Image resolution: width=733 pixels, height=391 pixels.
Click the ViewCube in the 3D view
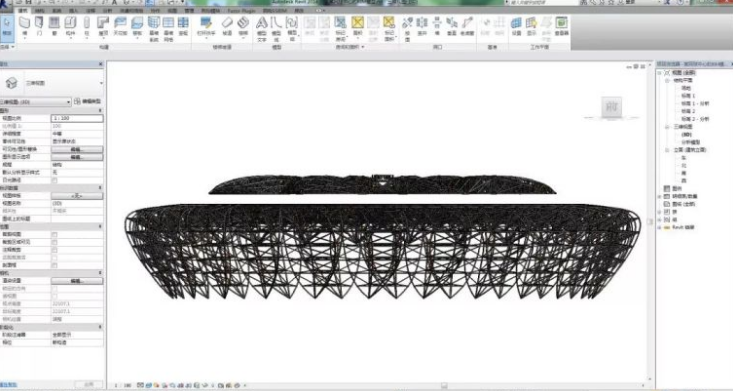[611, 107]
